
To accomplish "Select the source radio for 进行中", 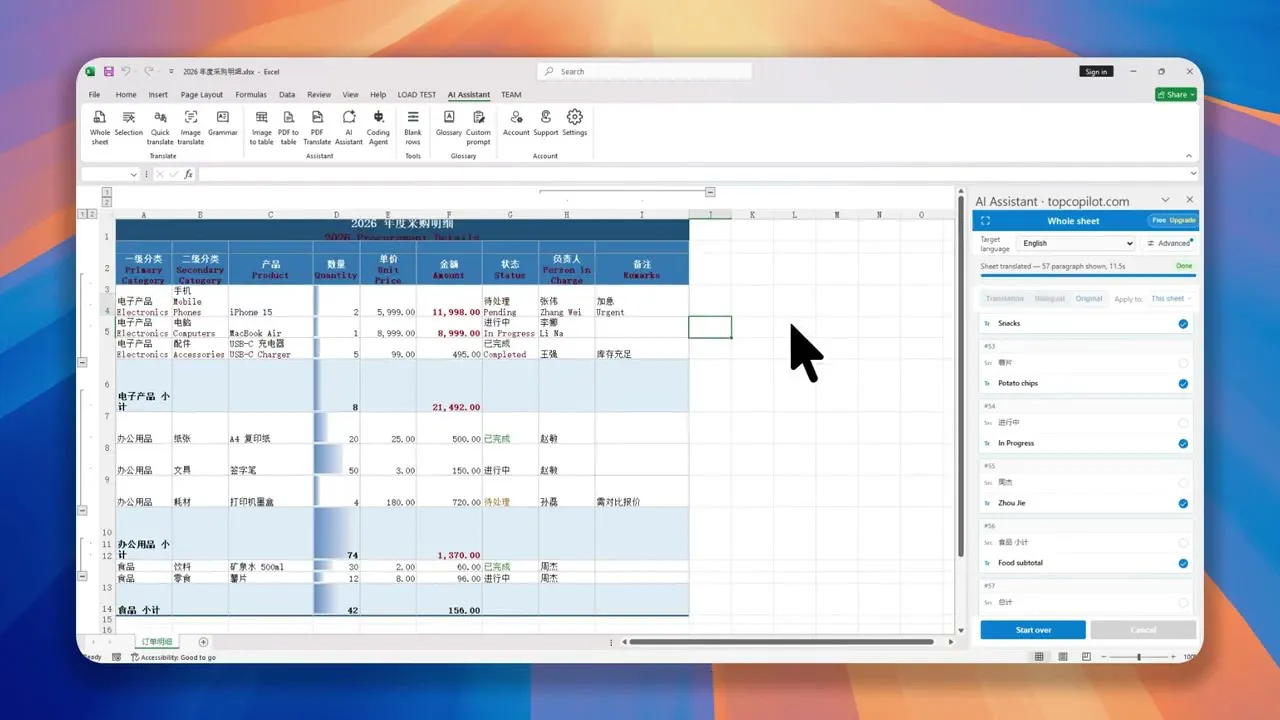I will click(1183, 423).
